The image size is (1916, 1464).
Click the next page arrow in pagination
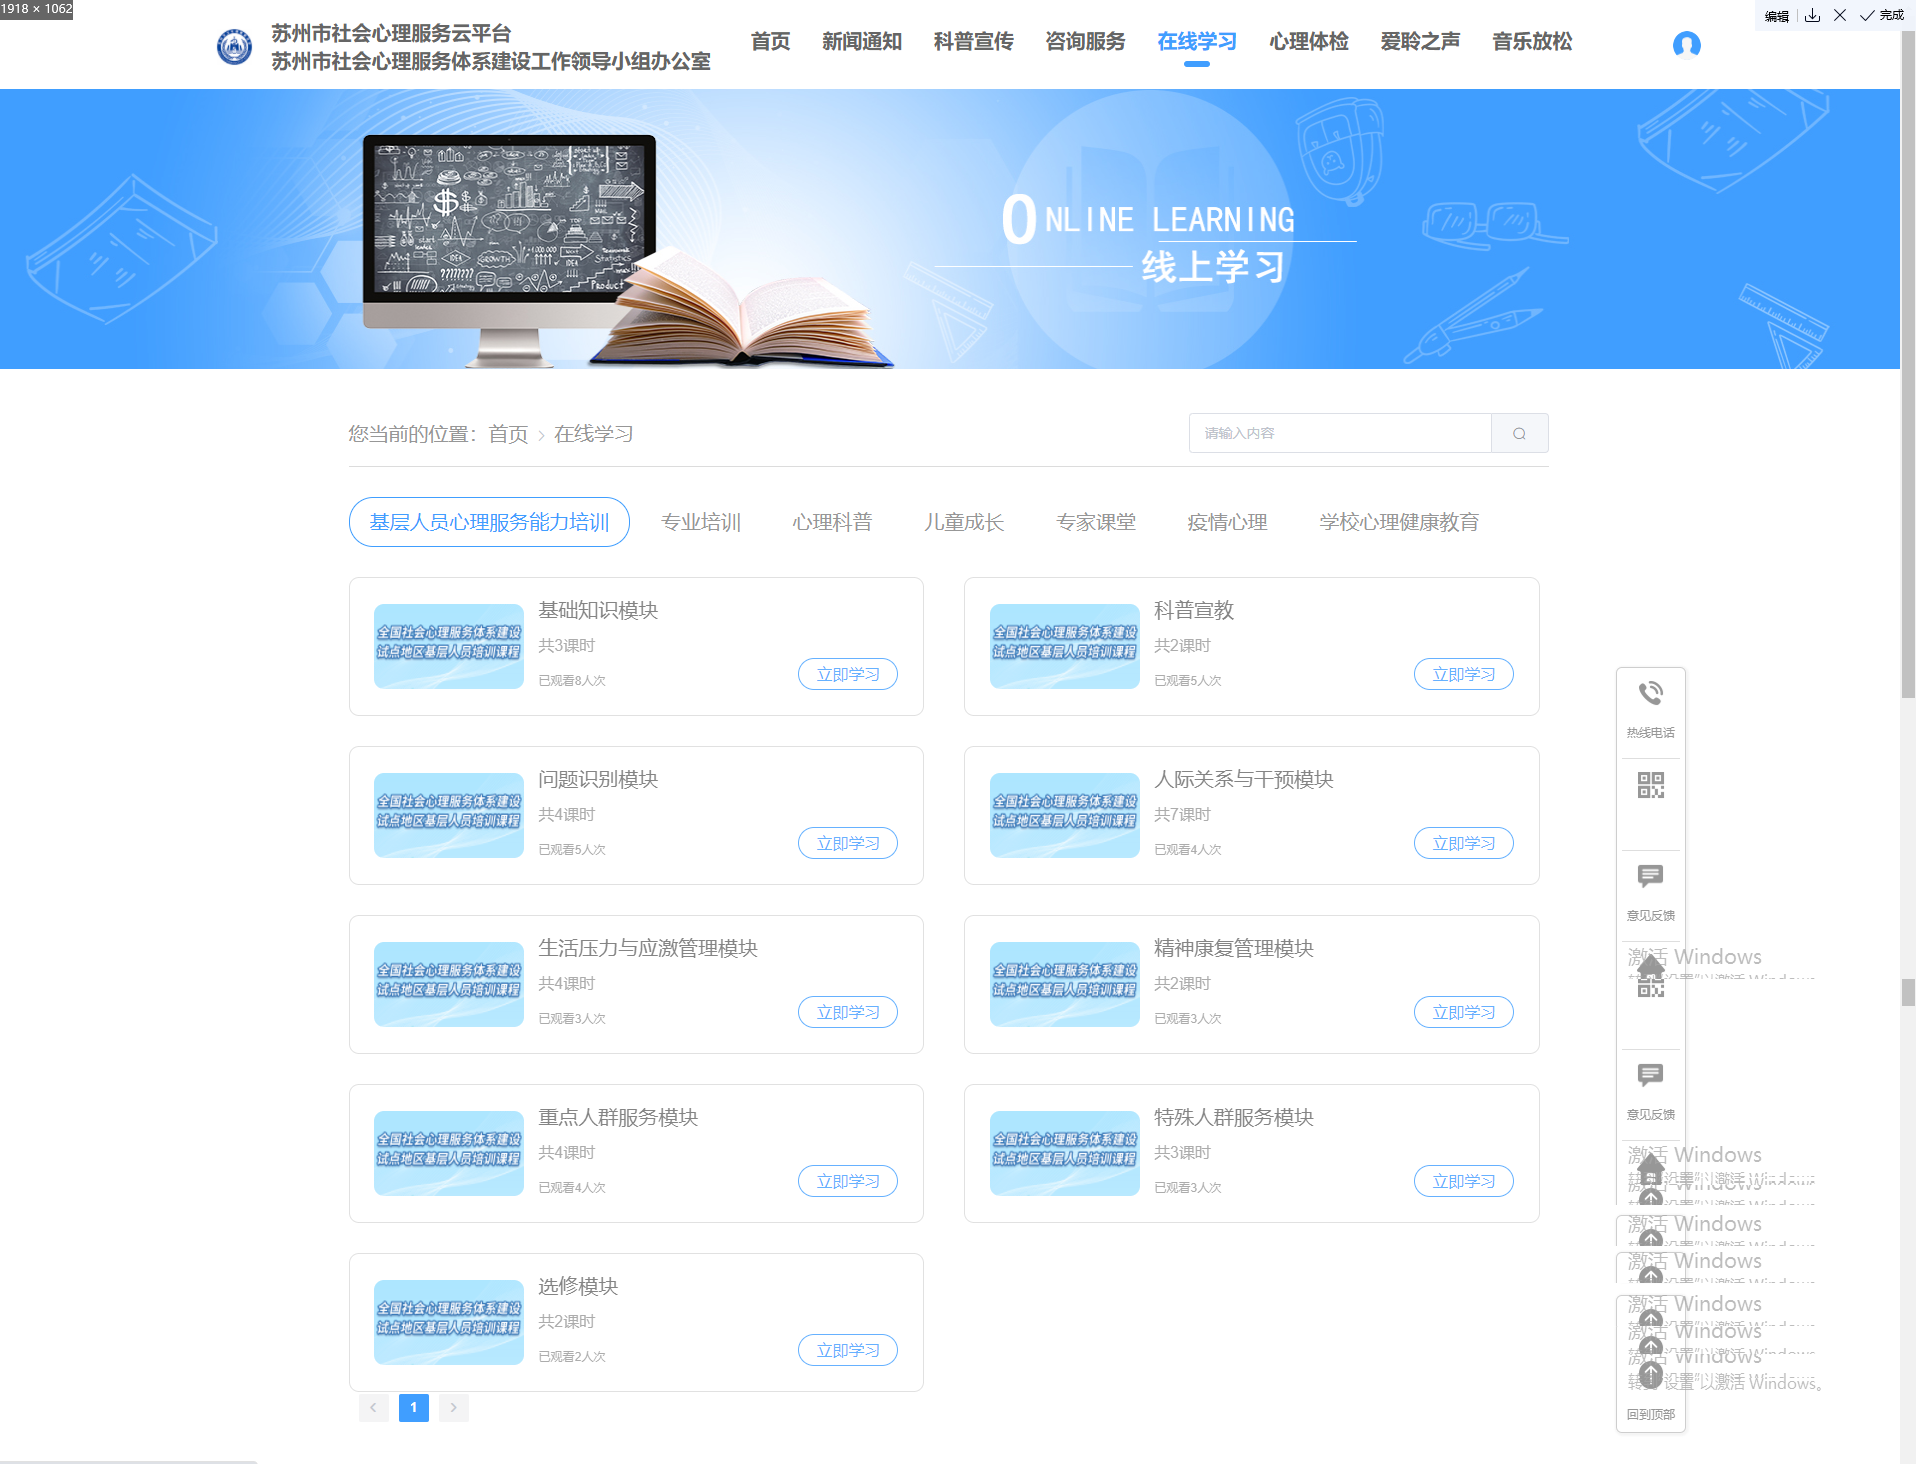point(453,1407)
